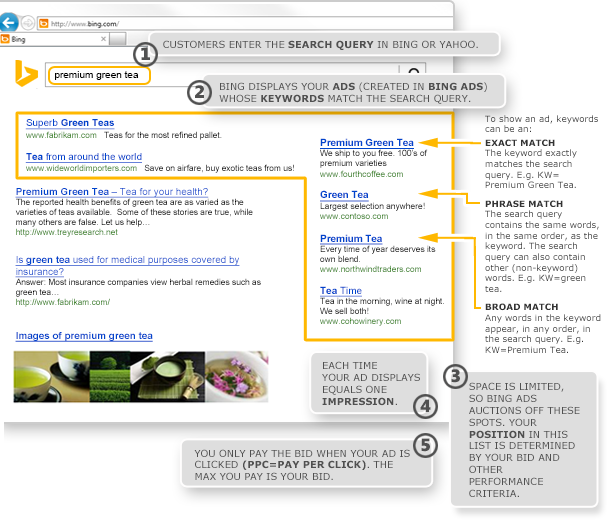Open Premium Green Tea – Tea for your health result
This screenshot has height=525, width=610.
click(112, 192)
